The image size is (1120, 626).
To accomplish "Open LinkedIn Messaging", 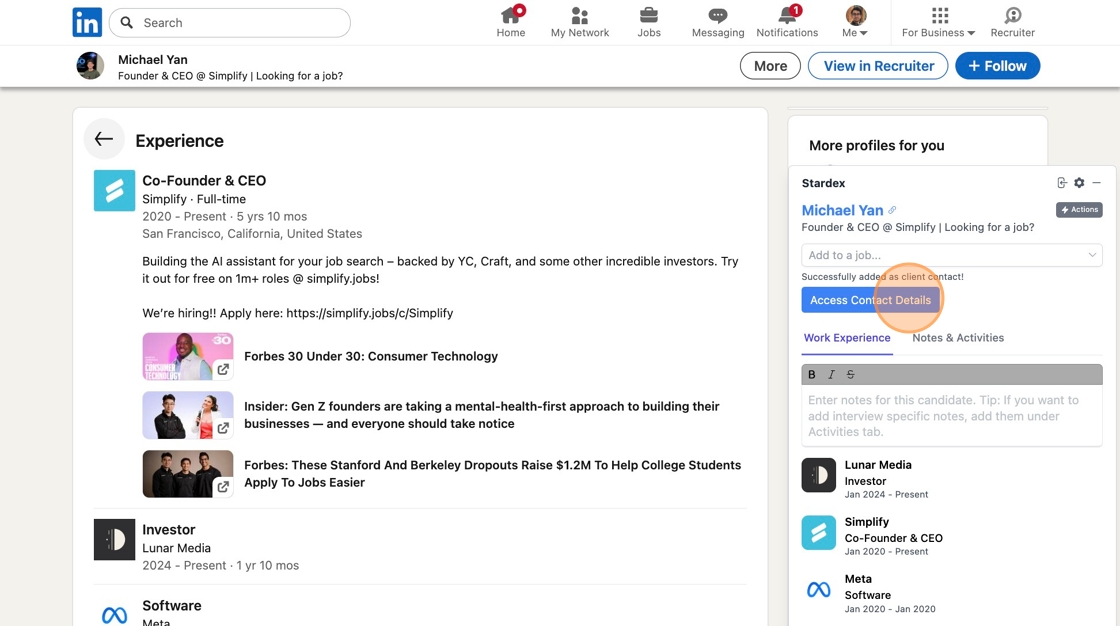I will (717, 22).
